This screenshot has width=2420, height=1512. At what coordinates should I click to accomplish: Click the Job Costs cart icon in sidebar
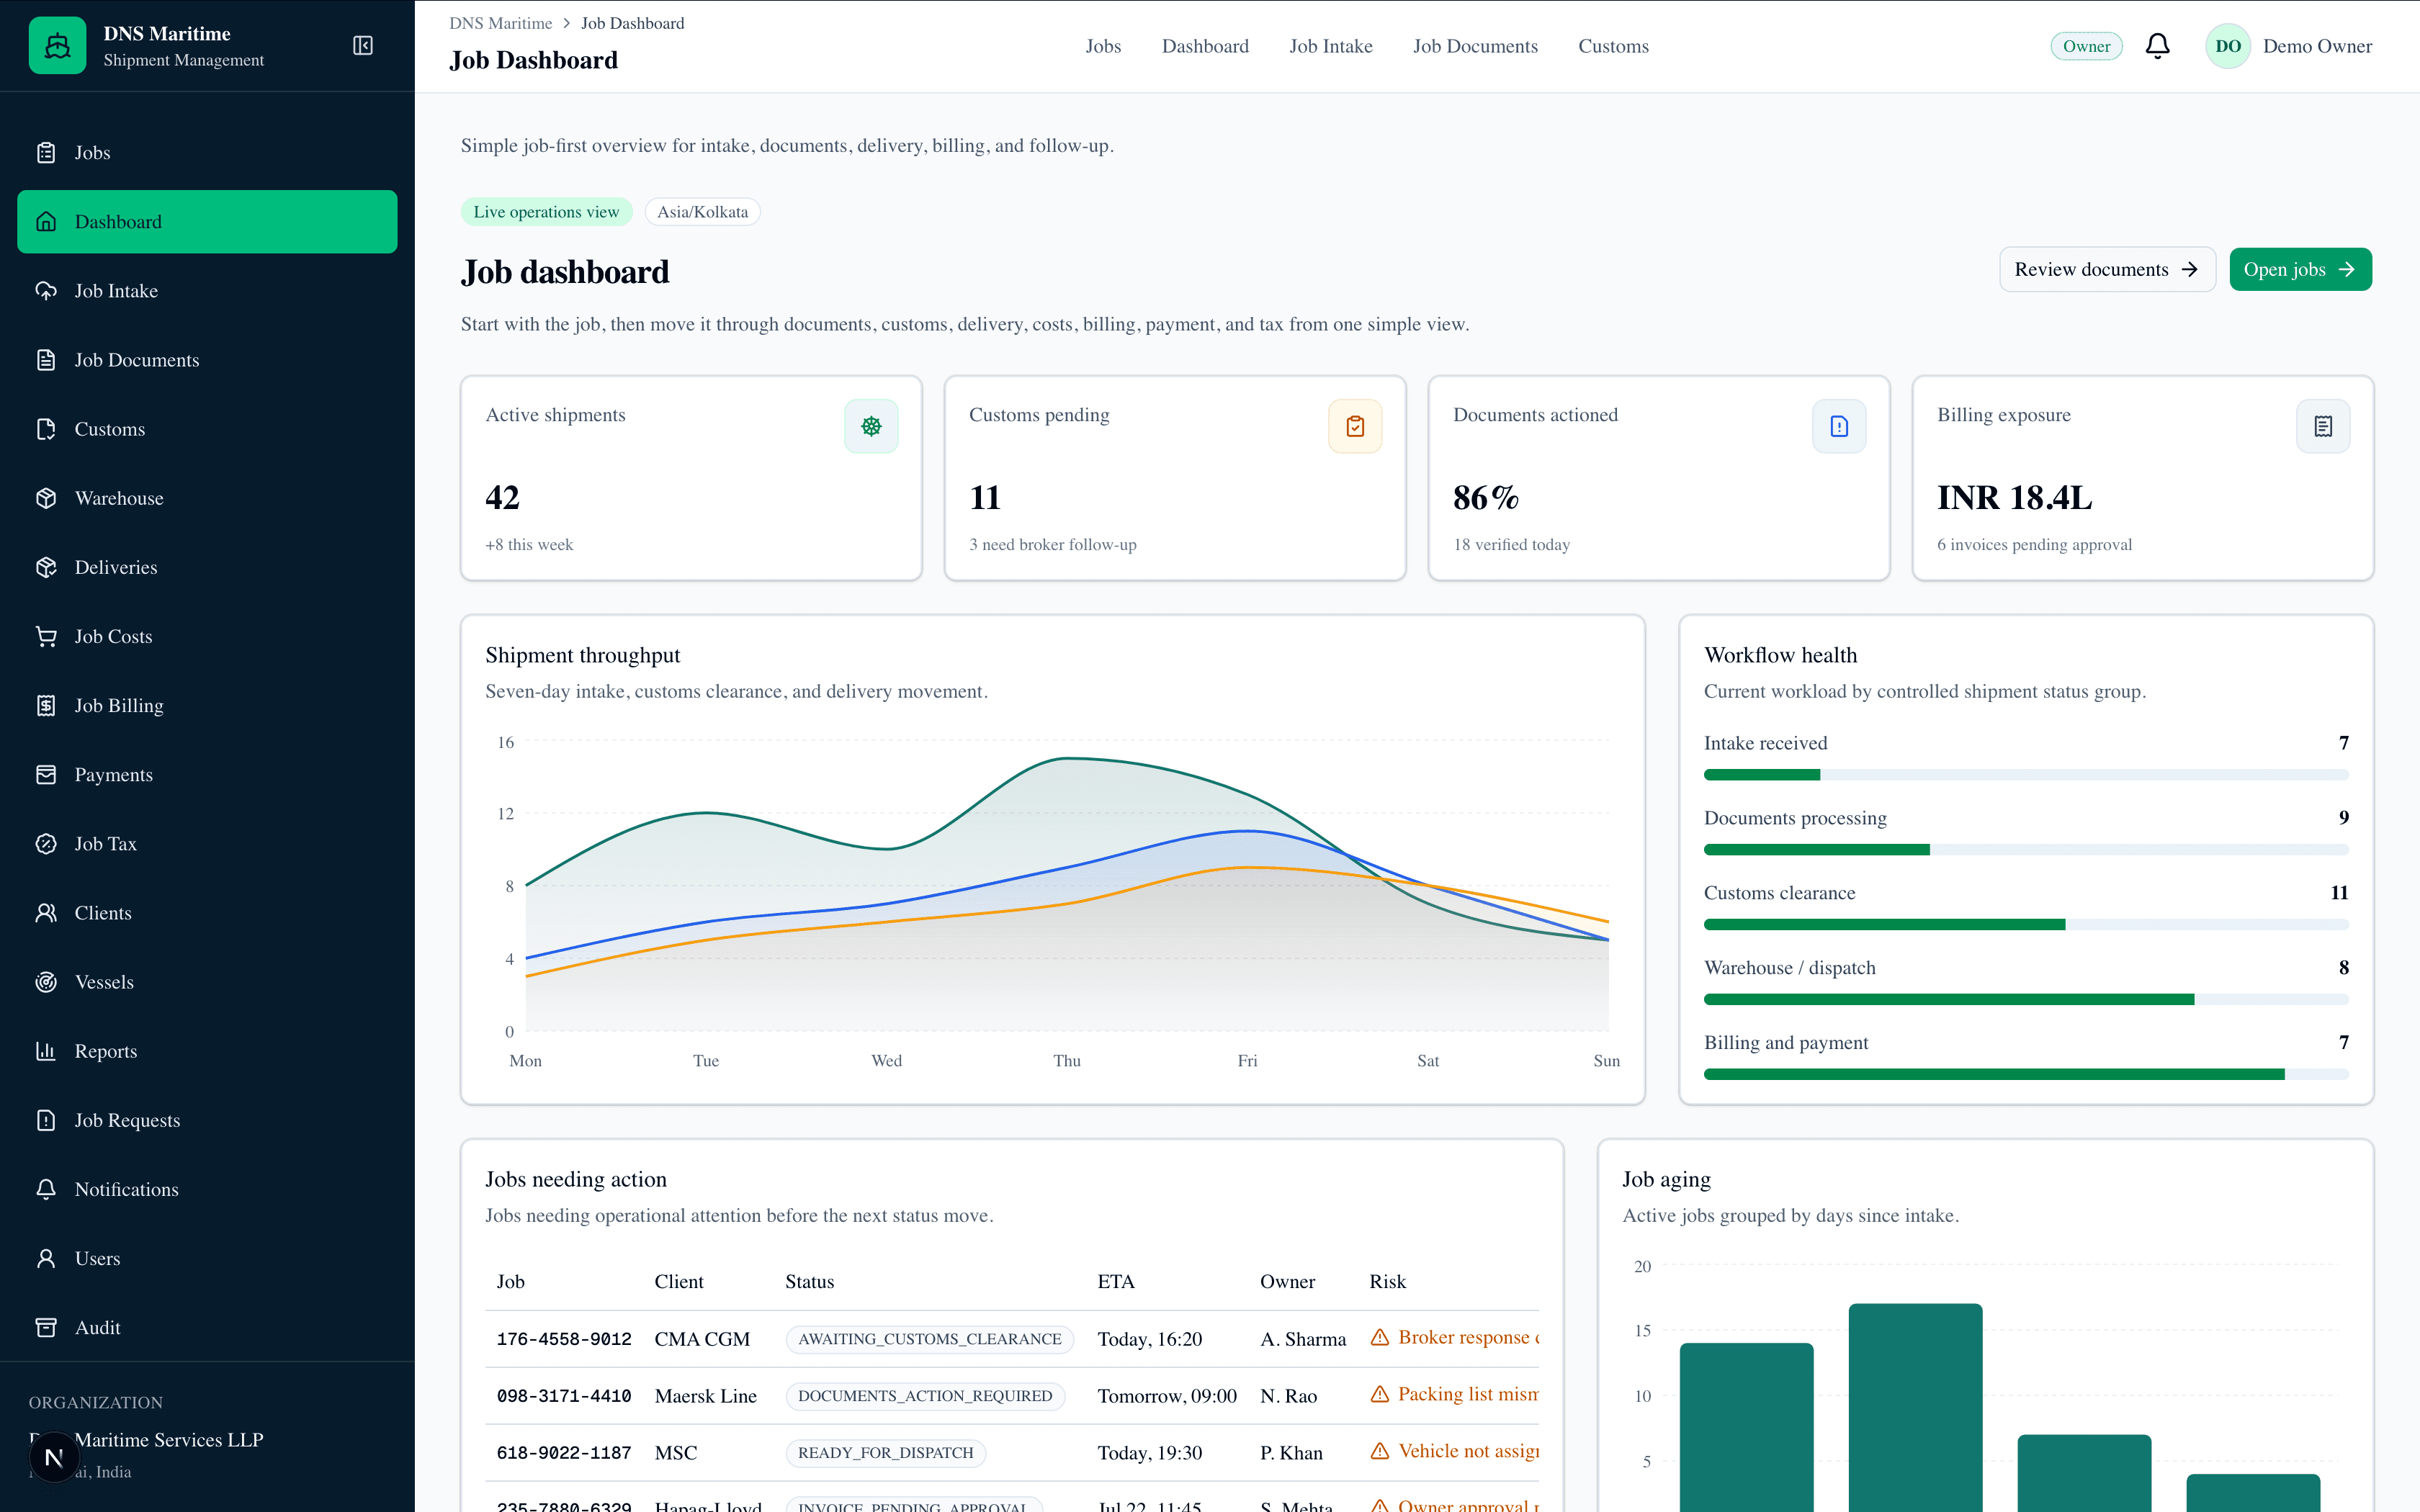[x=46, y=636]
